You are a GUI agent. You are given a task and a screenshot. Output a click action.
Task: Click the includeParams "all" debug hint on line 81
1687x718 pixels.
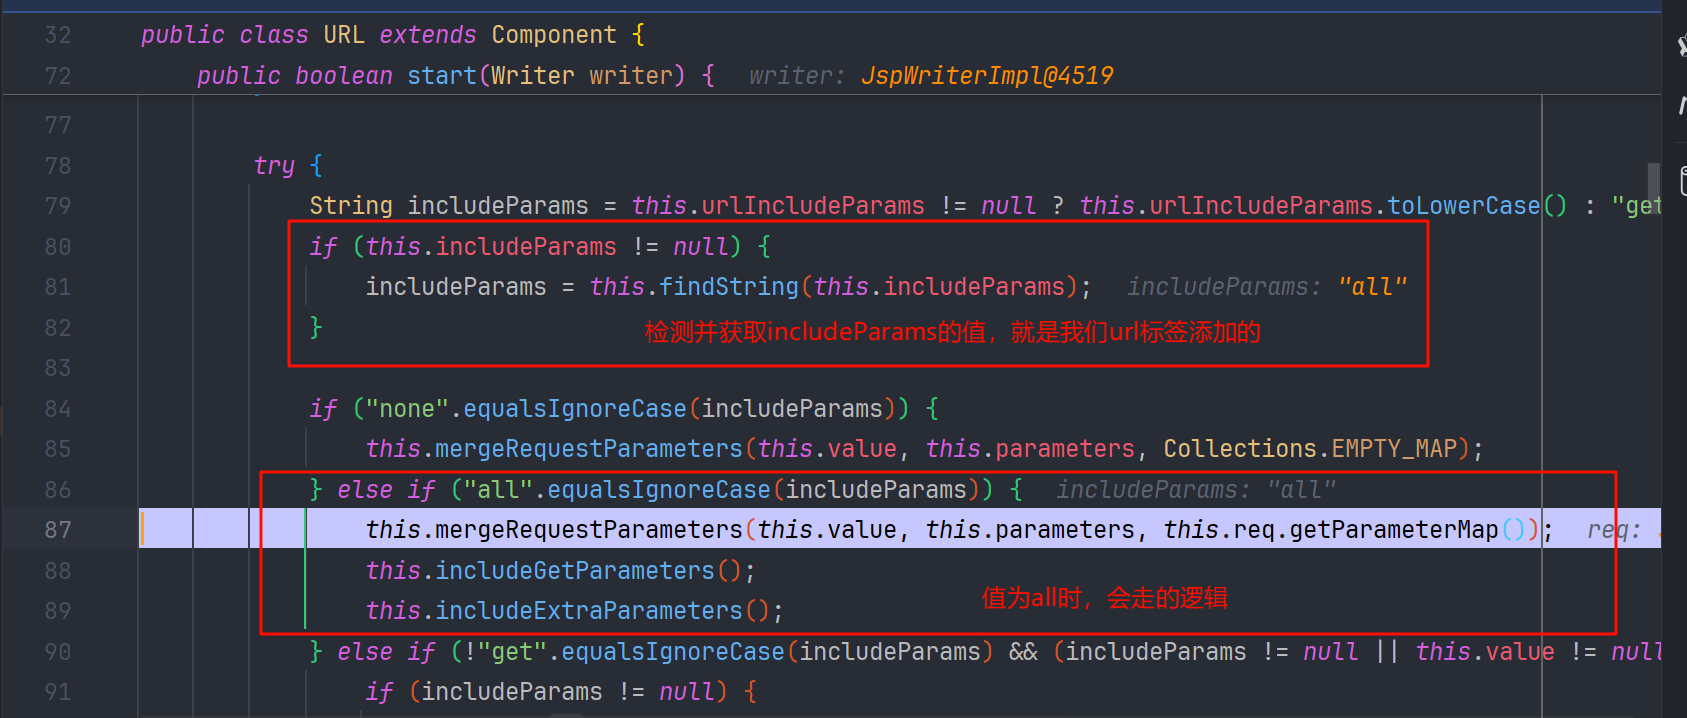click(1267, 287)
